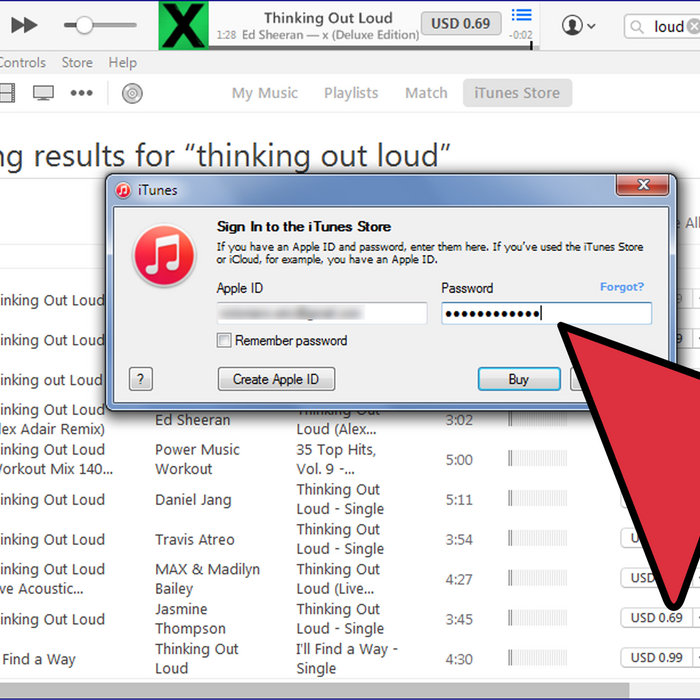The image size is (700, 700).
Task: Select the Travis Atreo artist entry
Action: [x=195, y=539]
